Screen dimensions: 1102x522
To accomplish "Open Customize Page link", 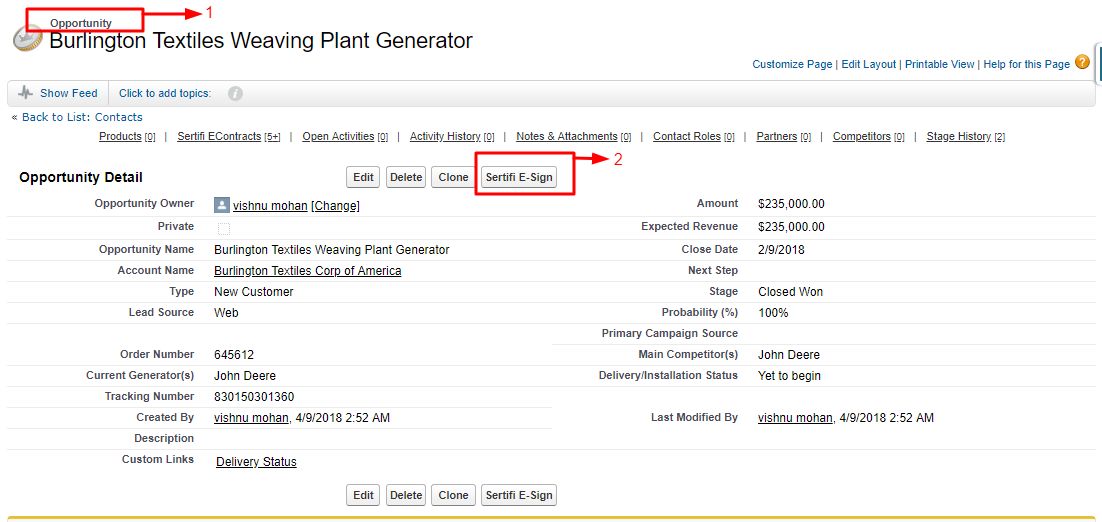I will click(x=792, y=64).
